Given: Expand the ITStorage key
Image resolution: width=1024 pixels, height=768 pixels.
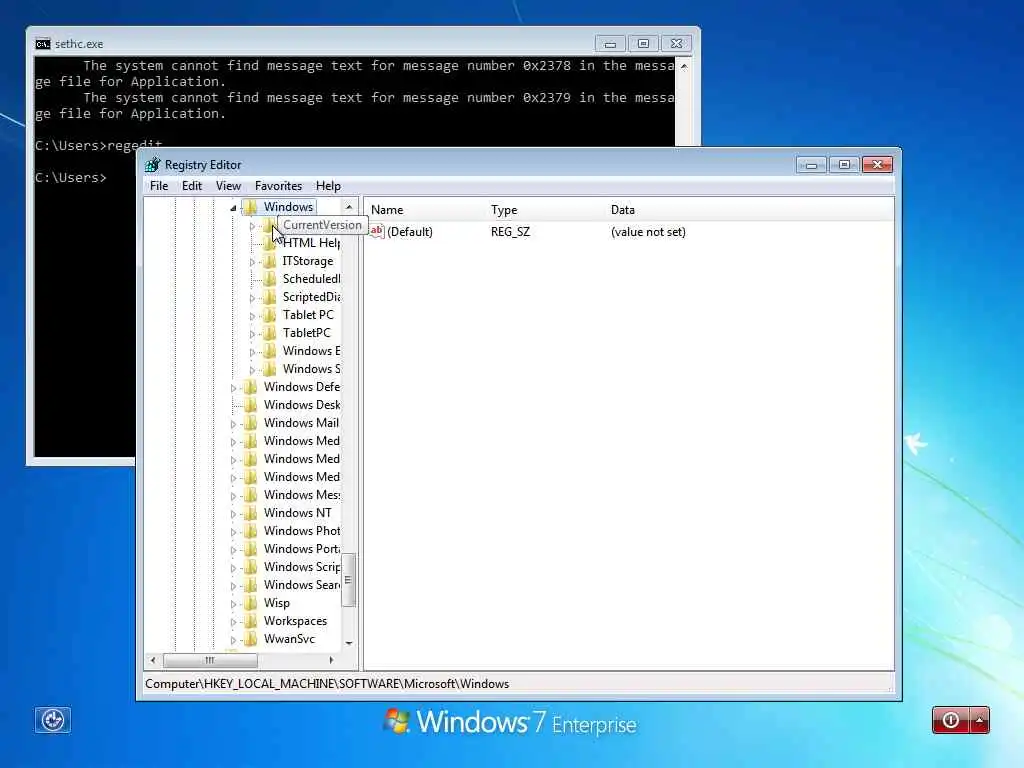Looking at the screenshot, I should 252,262.
